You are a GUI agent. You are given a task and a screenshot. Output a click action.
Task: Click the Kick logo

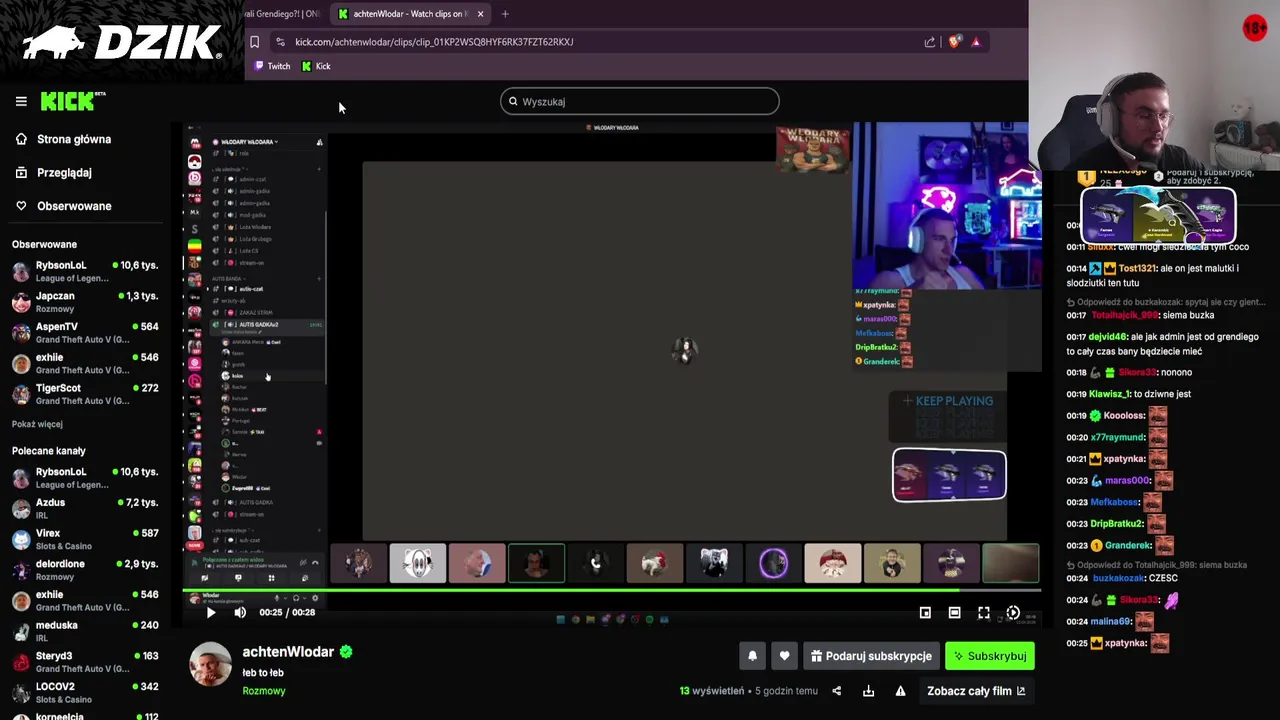(x=73, y=101)
